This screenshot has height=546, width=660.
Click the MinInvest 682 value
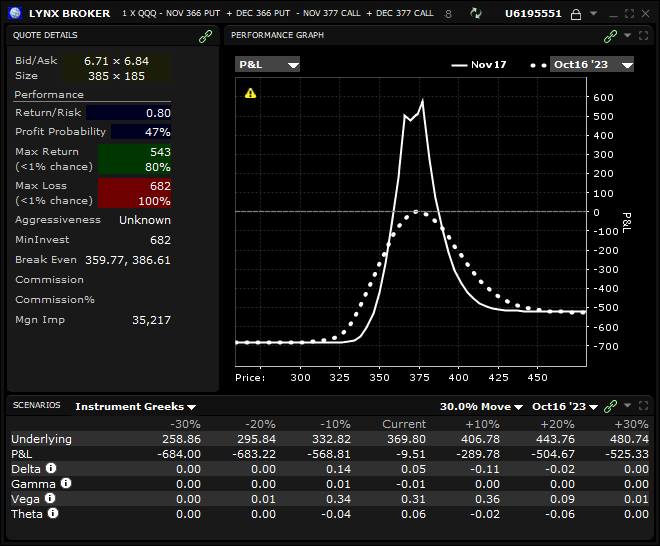pyautogui.click(x=160, y=240)
